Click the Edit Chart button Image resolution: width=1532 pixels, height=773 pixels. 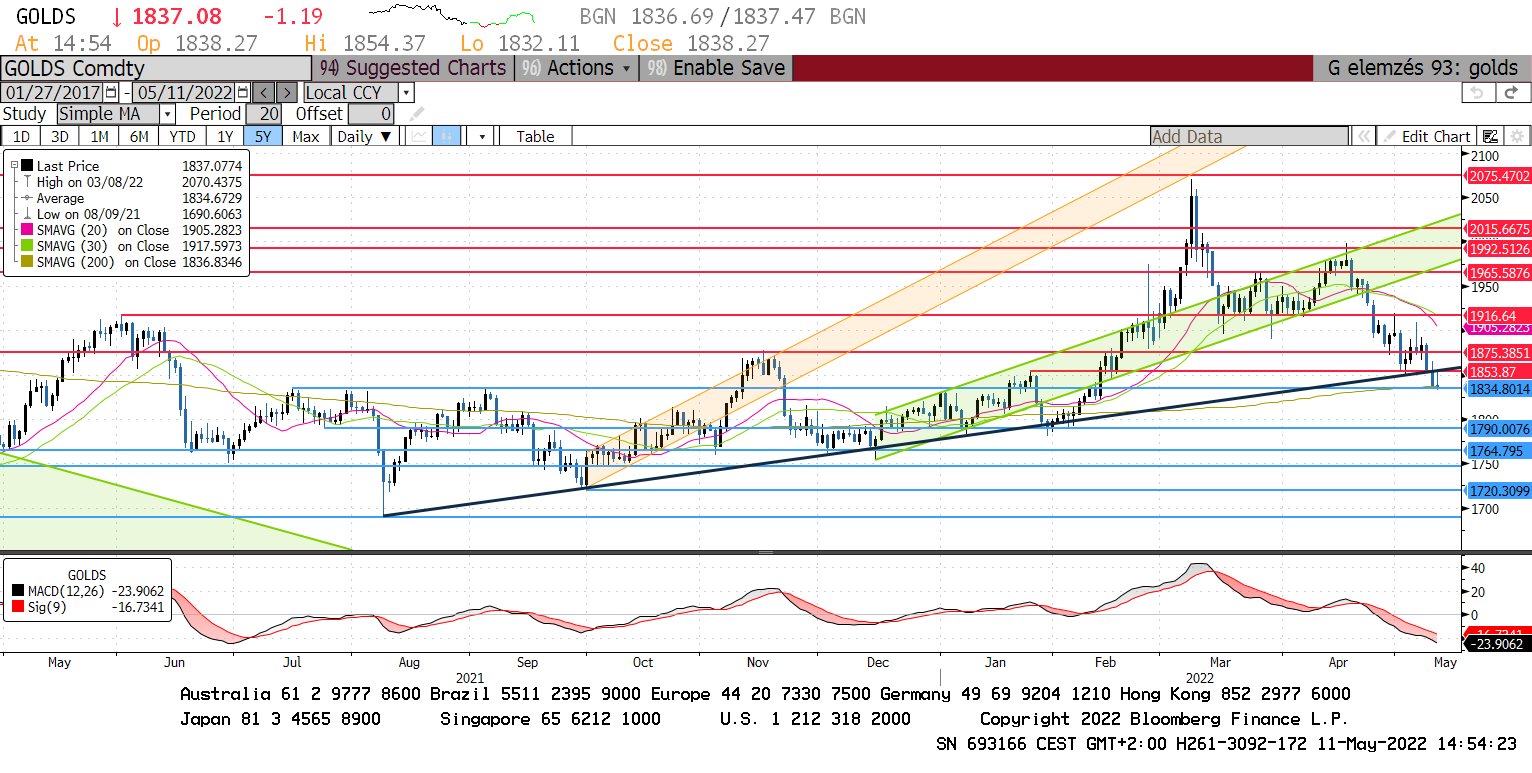1427,136
